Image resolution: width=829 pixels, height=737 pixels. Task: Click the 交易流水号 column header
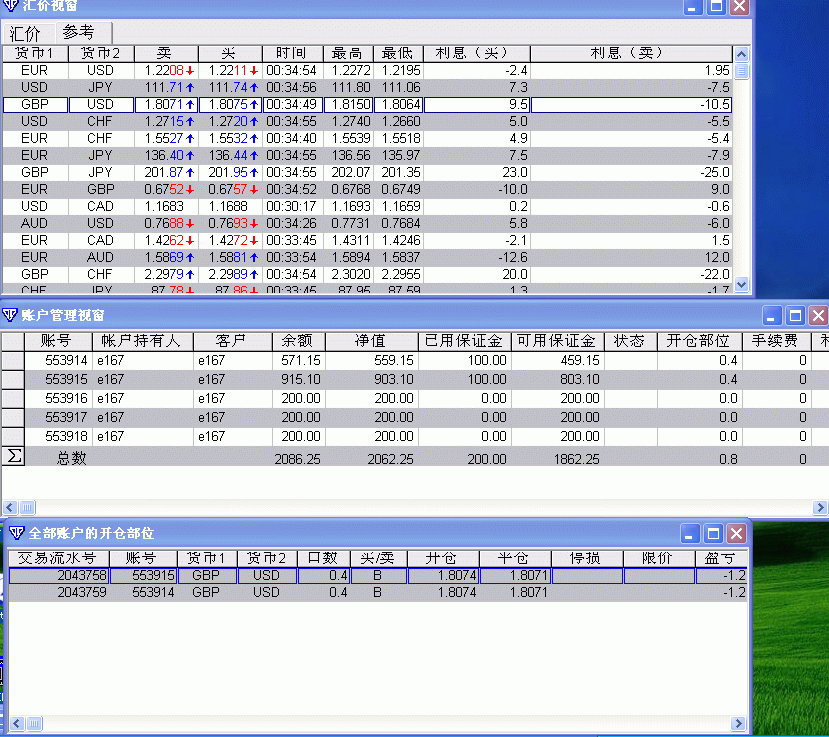point(59,558)
